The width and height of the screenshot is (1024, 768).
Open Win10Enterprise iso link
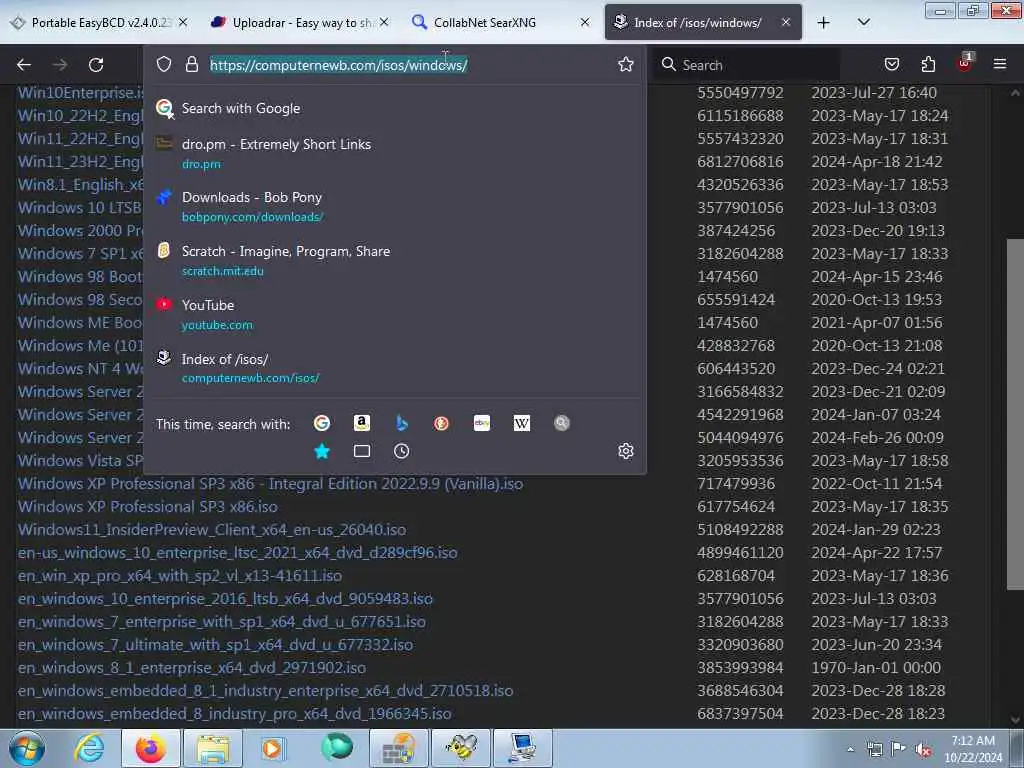click(x=80, y=93)
